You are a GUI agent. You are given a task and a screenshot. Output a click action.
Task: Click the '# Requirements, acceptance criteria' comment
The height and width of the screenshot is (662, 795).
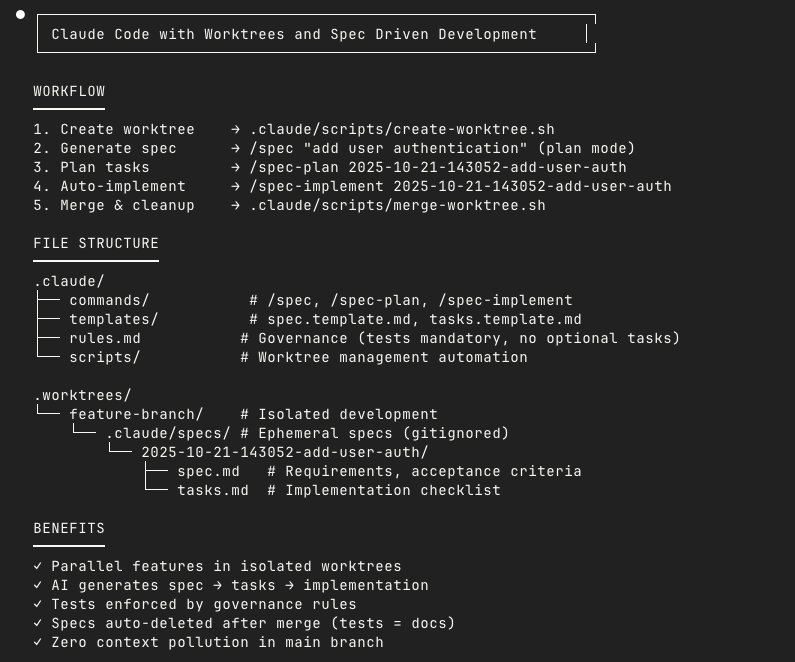[424, 471]
